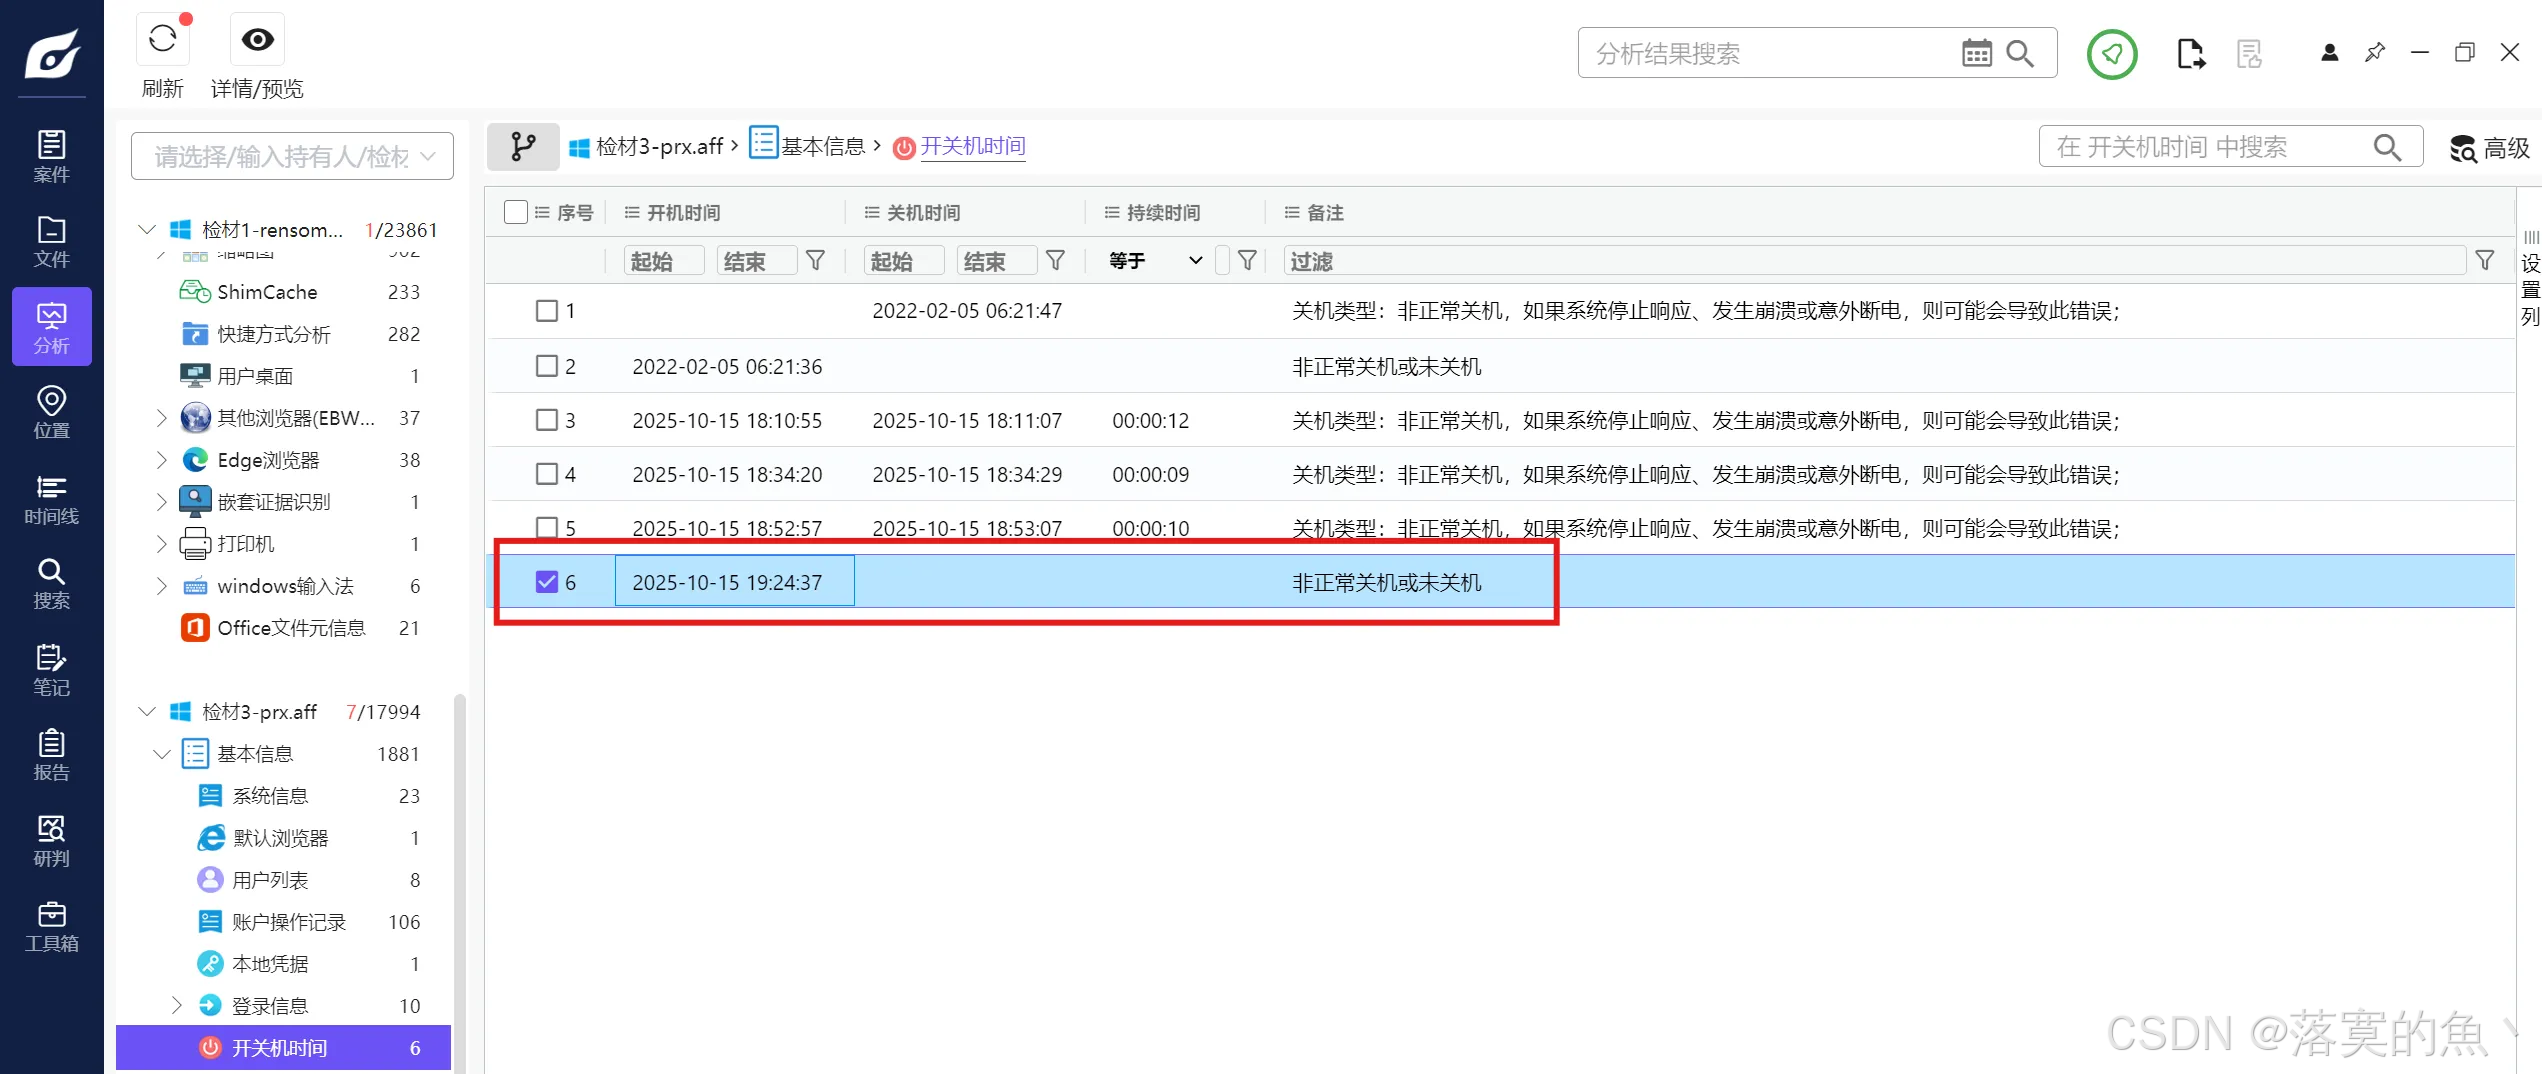The image size is (2542, 1074).
Task: Open the 研判 sidebar section
Action: (52, 841)
